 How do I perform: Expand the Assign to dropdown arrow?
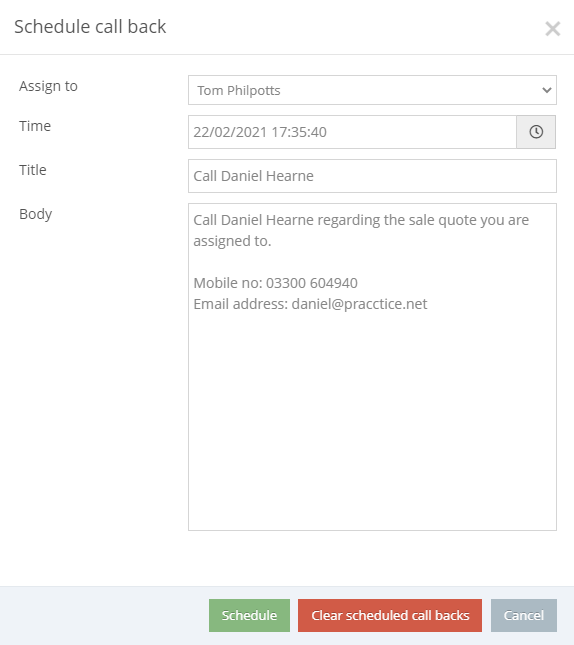point(546,90)
